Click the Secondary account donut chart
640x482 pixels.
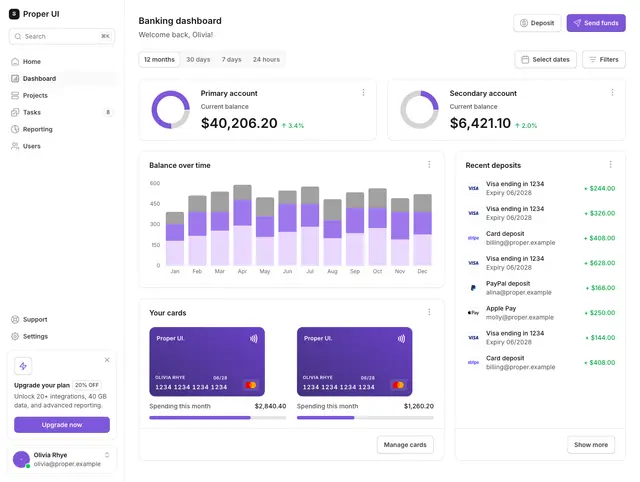pyautogui.click(x=420, y=110)
